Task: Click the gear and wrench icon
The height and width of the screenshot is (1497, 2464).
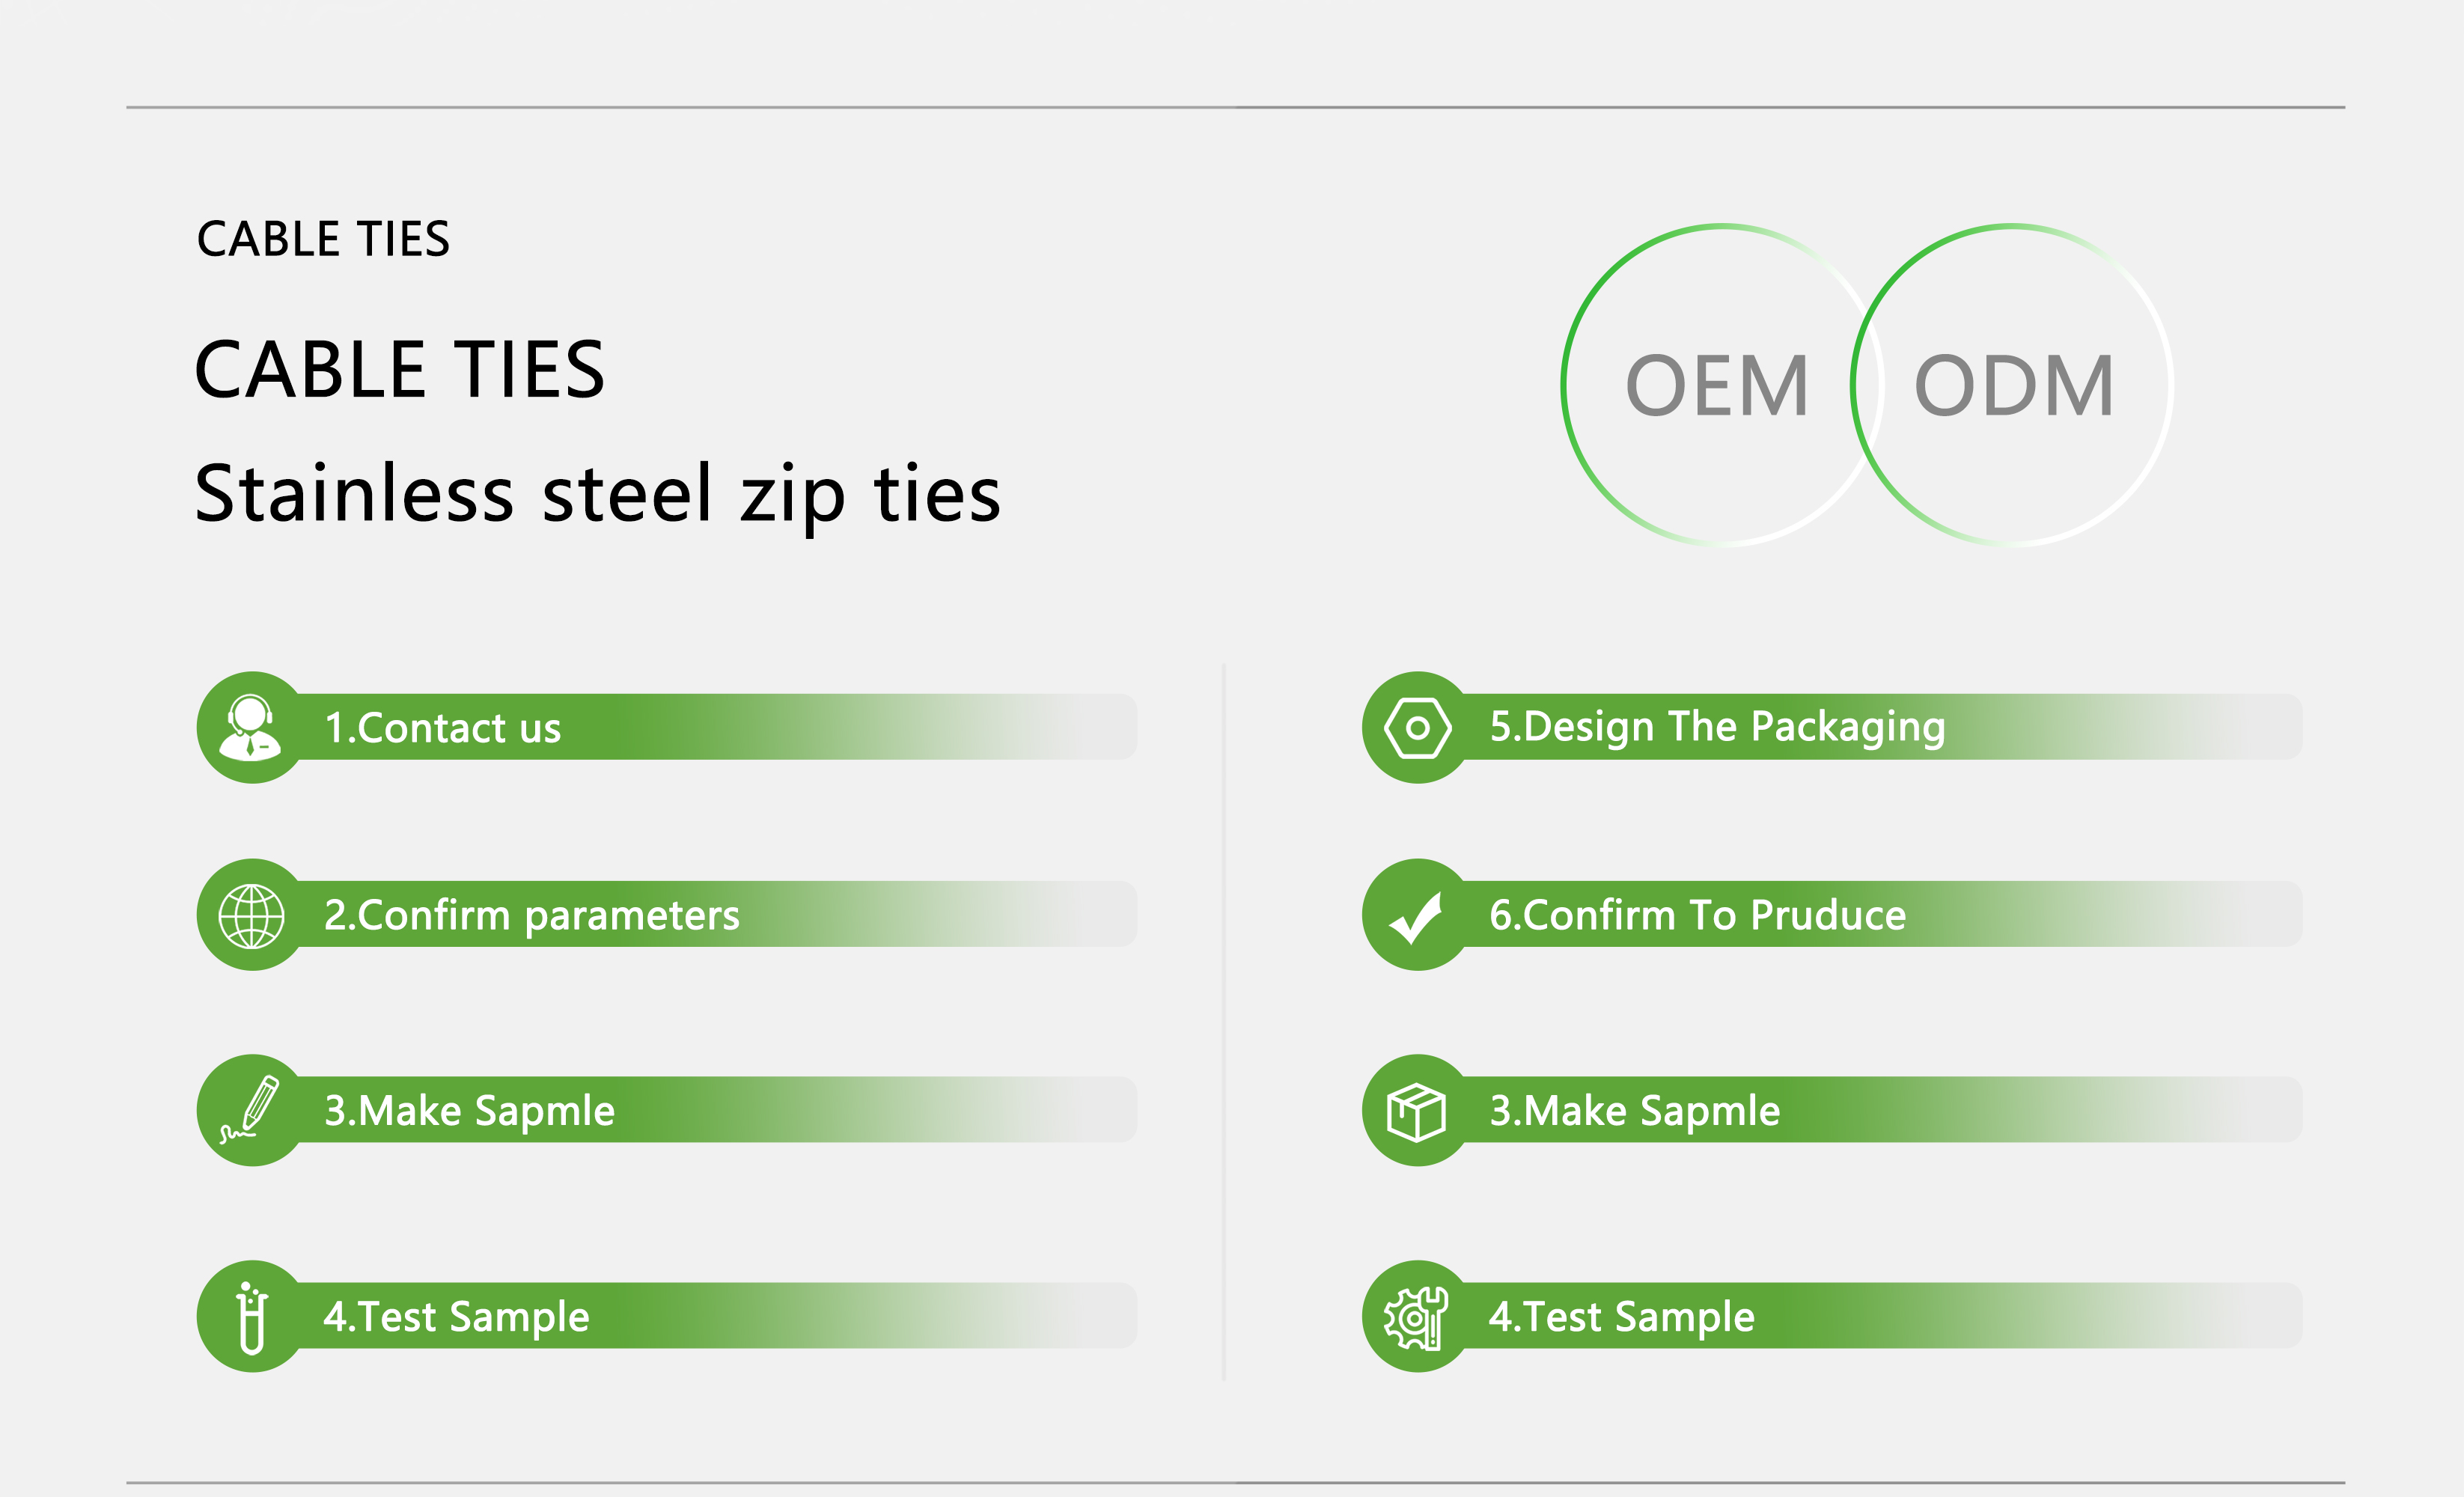Action: click(1416, 1318)
